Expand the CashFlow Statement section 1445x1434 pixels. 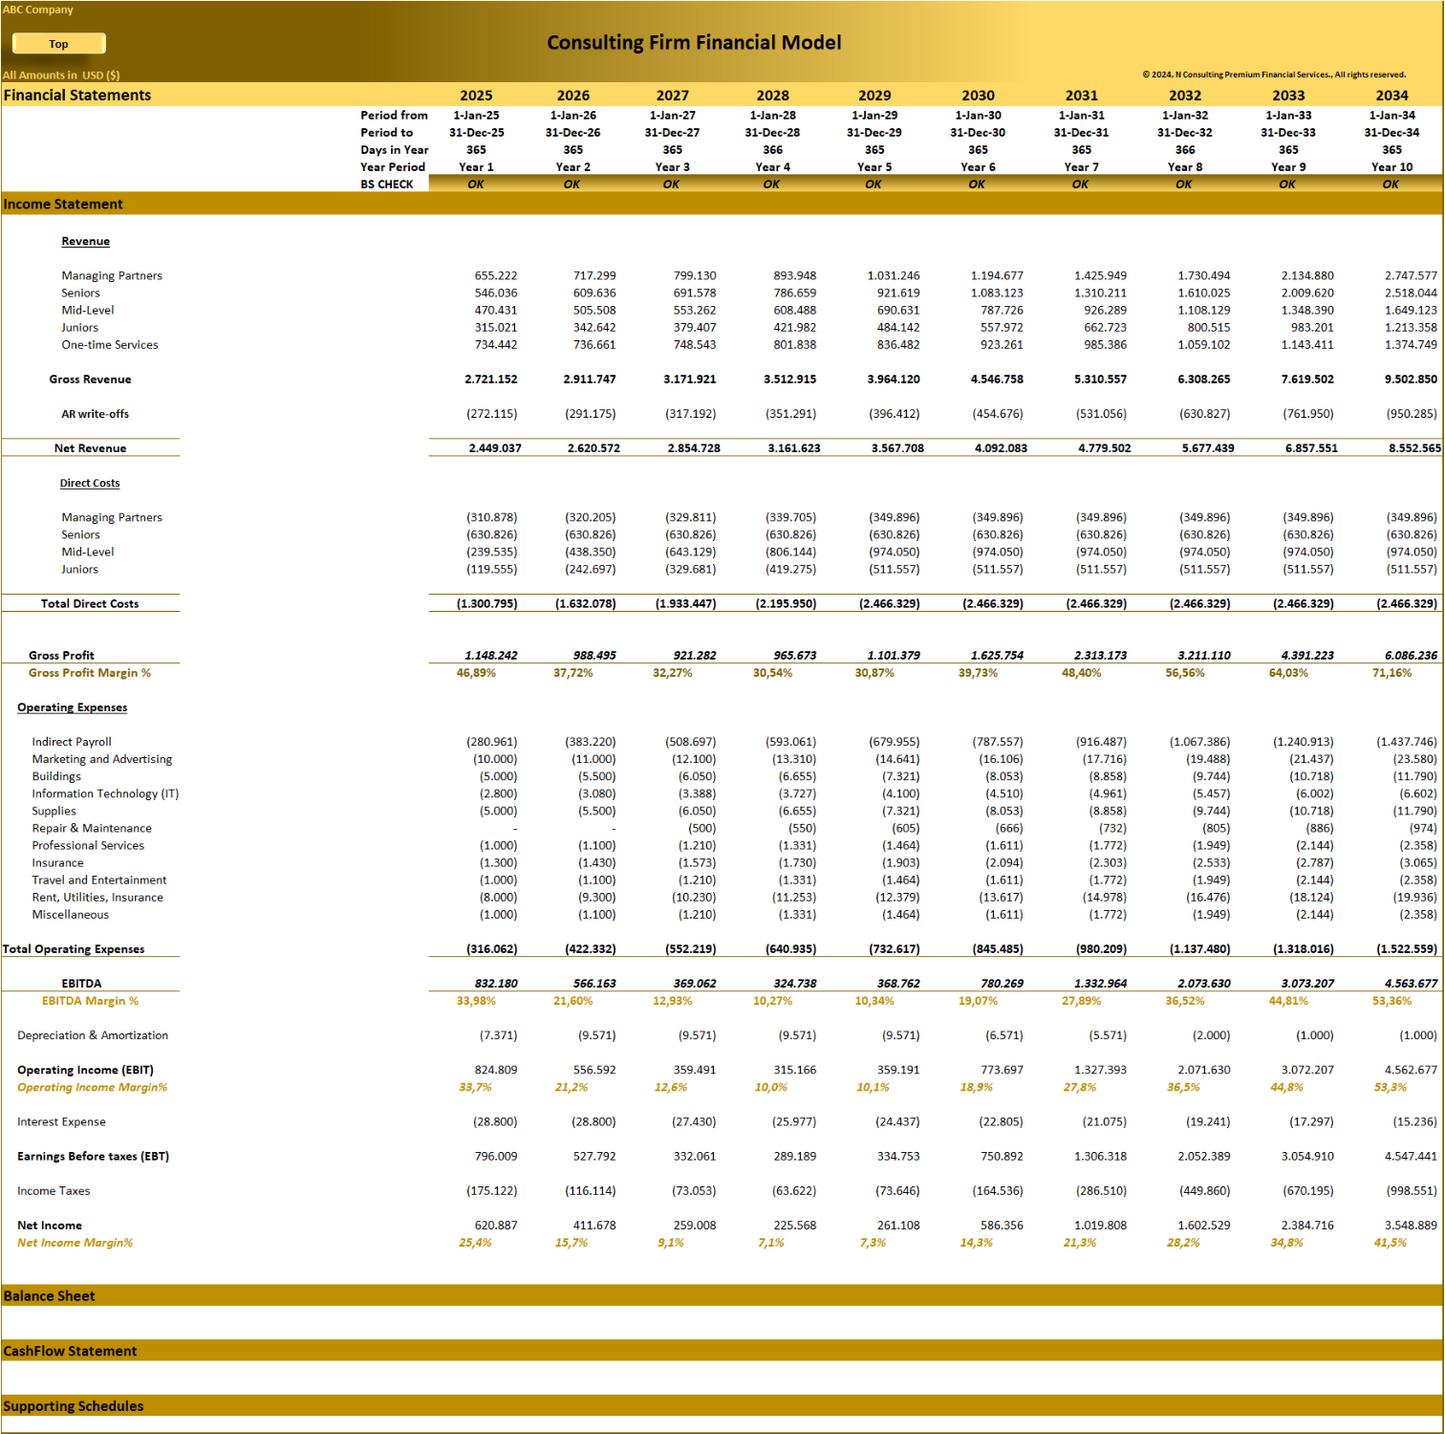[x=722, y=1351]
